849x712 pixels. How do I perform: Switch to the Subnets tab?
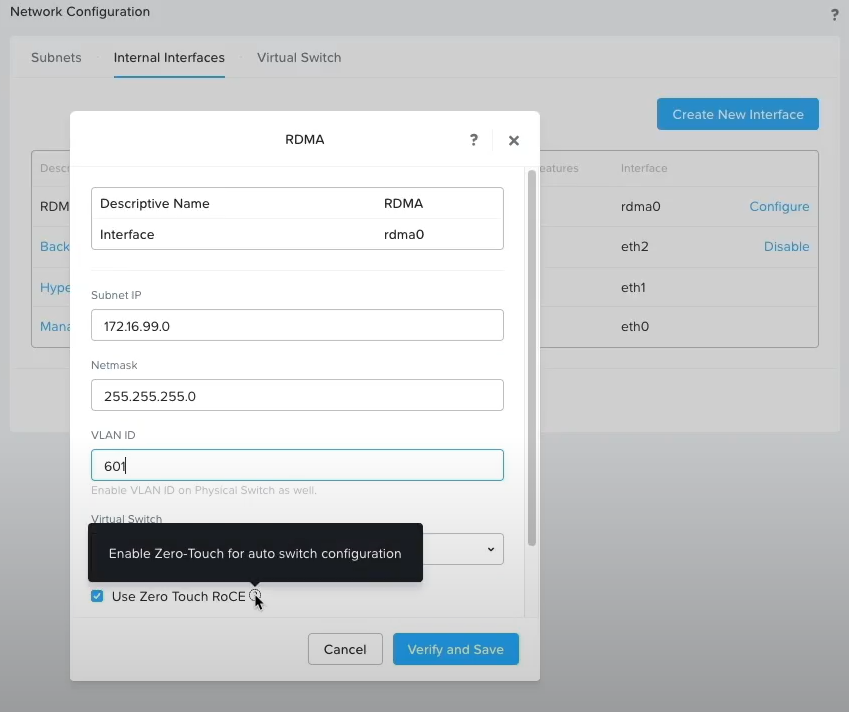pos(56,58)
